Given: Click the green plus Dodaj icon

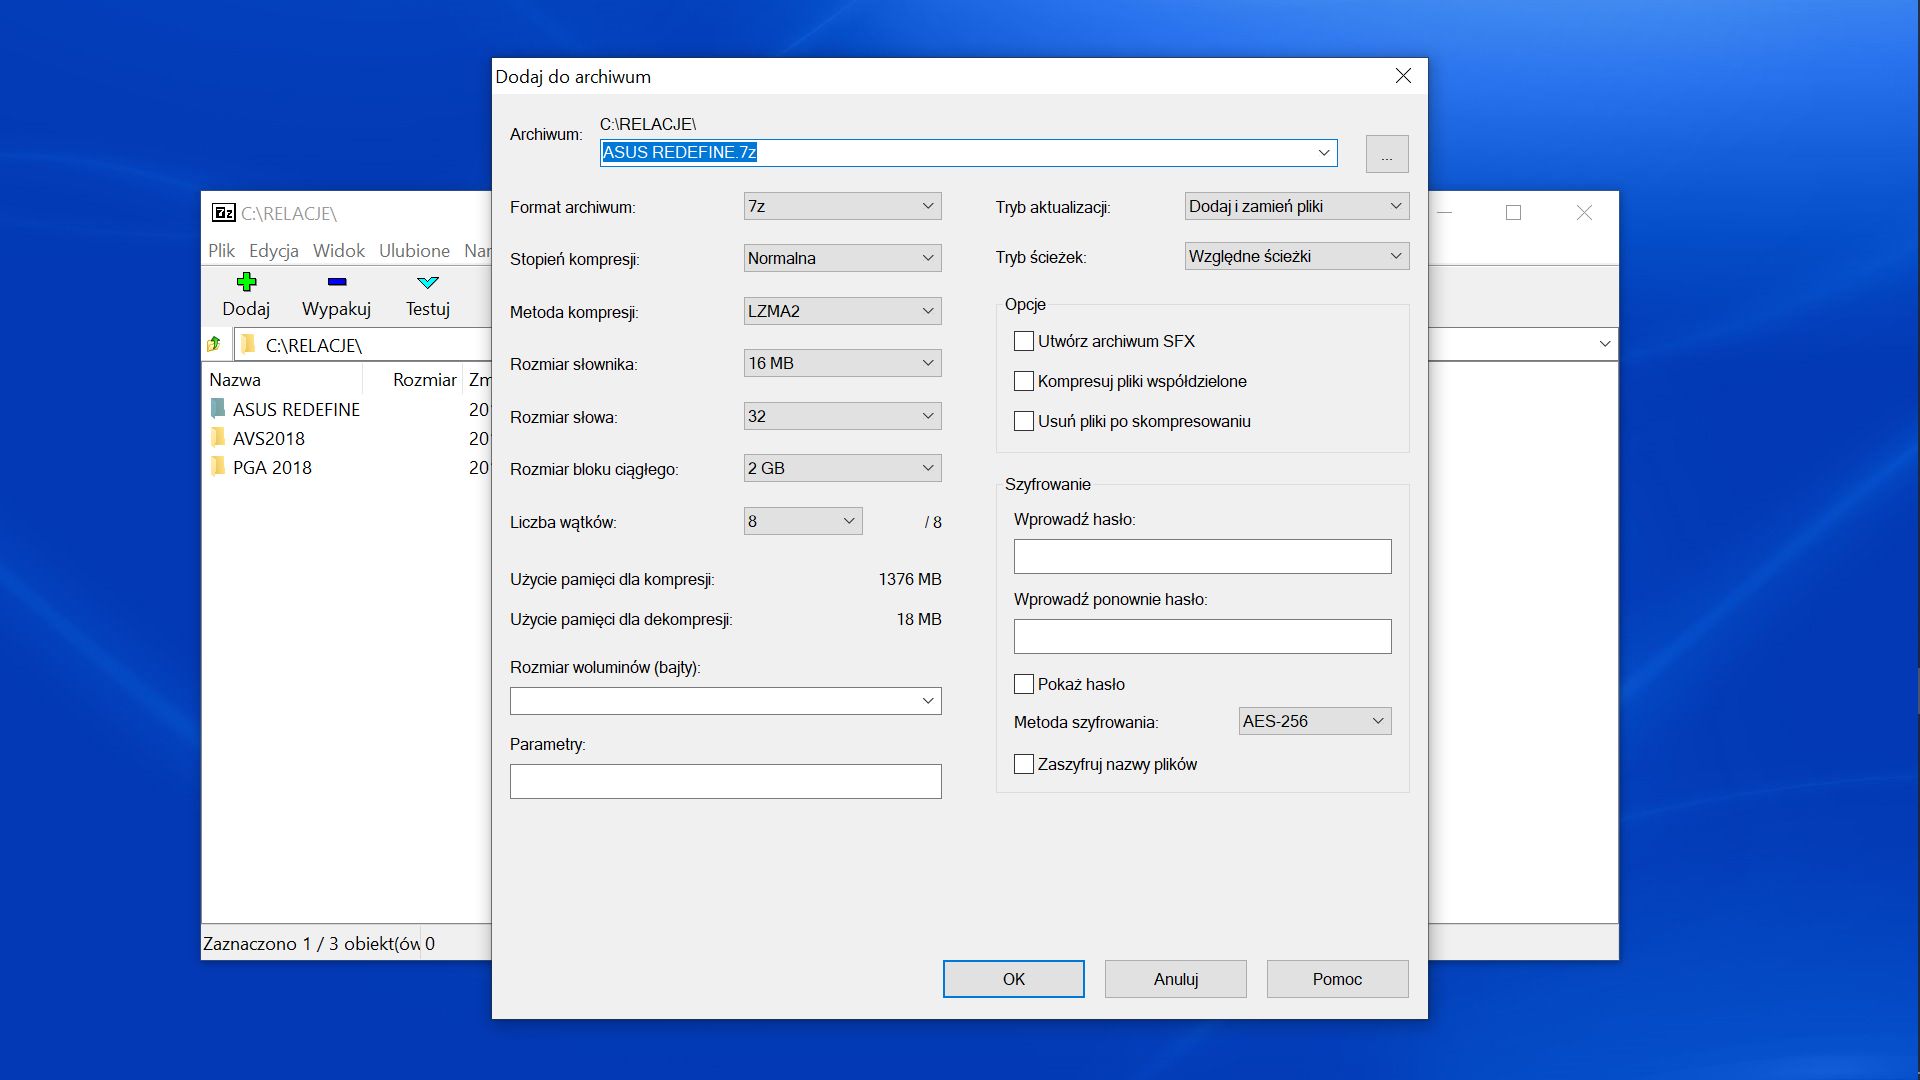Looking at the screenshot, I should tap(246, 282).
